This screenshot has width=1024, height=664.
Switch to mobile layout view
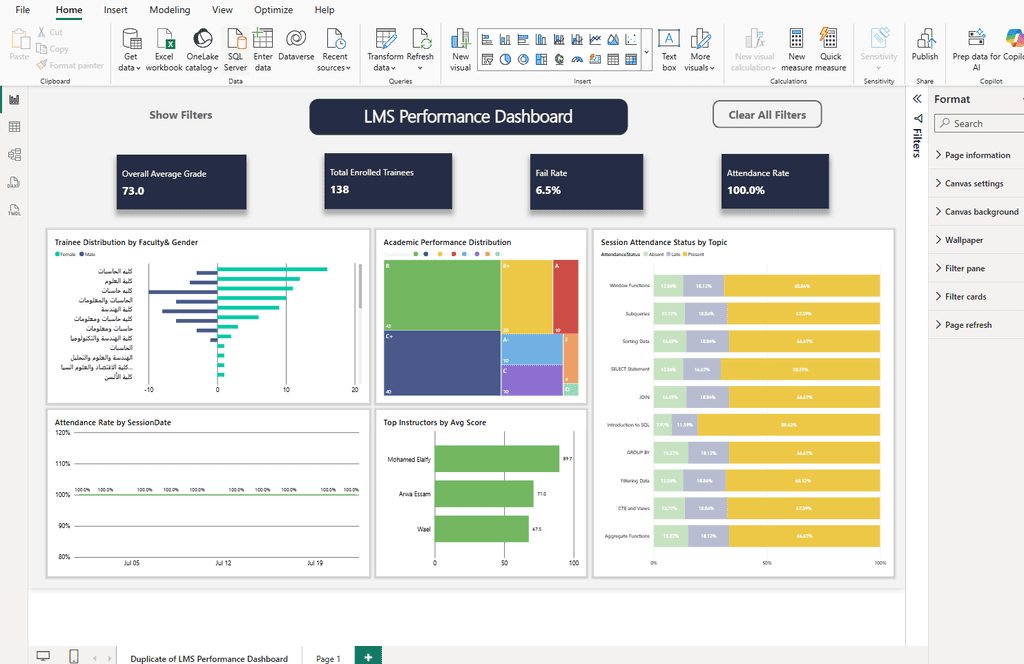(x=74, y=656)
